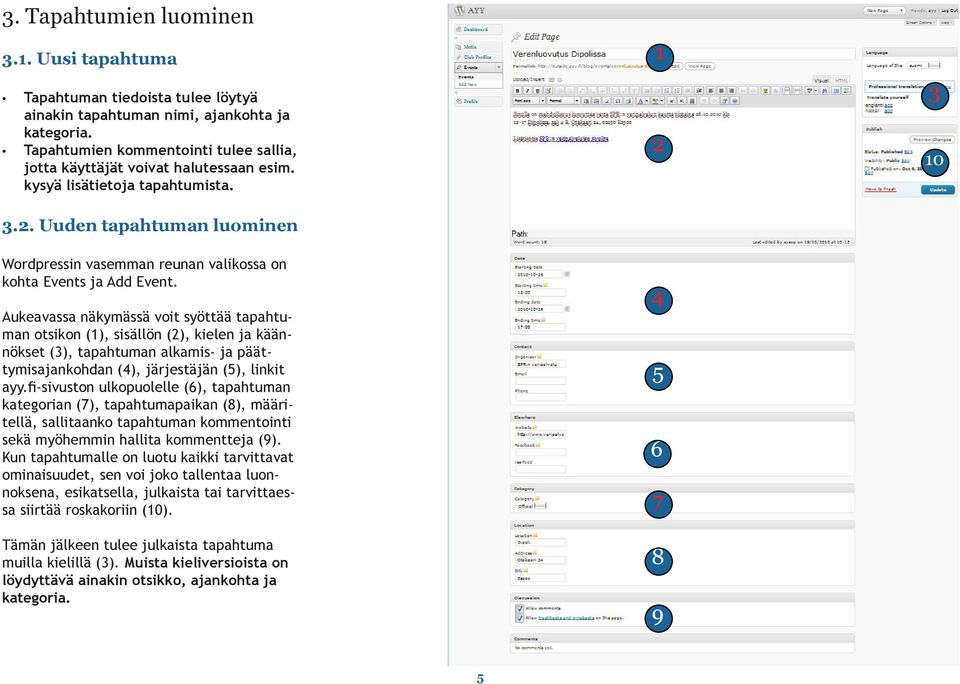
Task: Open calendar picker beside Ending date
Action: pyautogui.click(x=567, y=309)
